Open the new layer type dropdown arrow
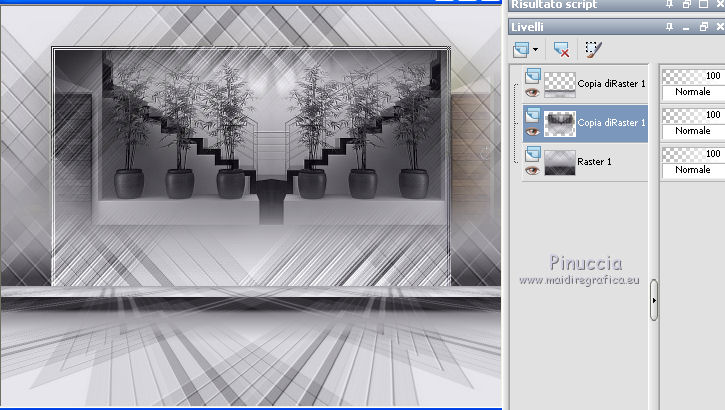The image size is (725, 410). pos(535,49)
